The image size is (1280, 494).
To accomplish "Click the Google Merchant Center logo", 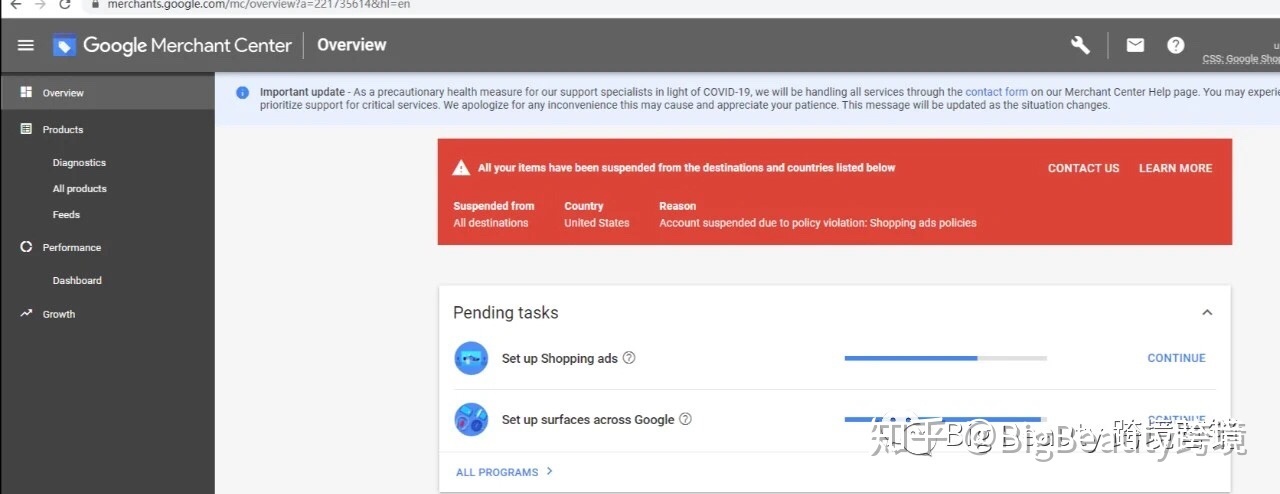I will pyautogui.click(x=172, y=45).
